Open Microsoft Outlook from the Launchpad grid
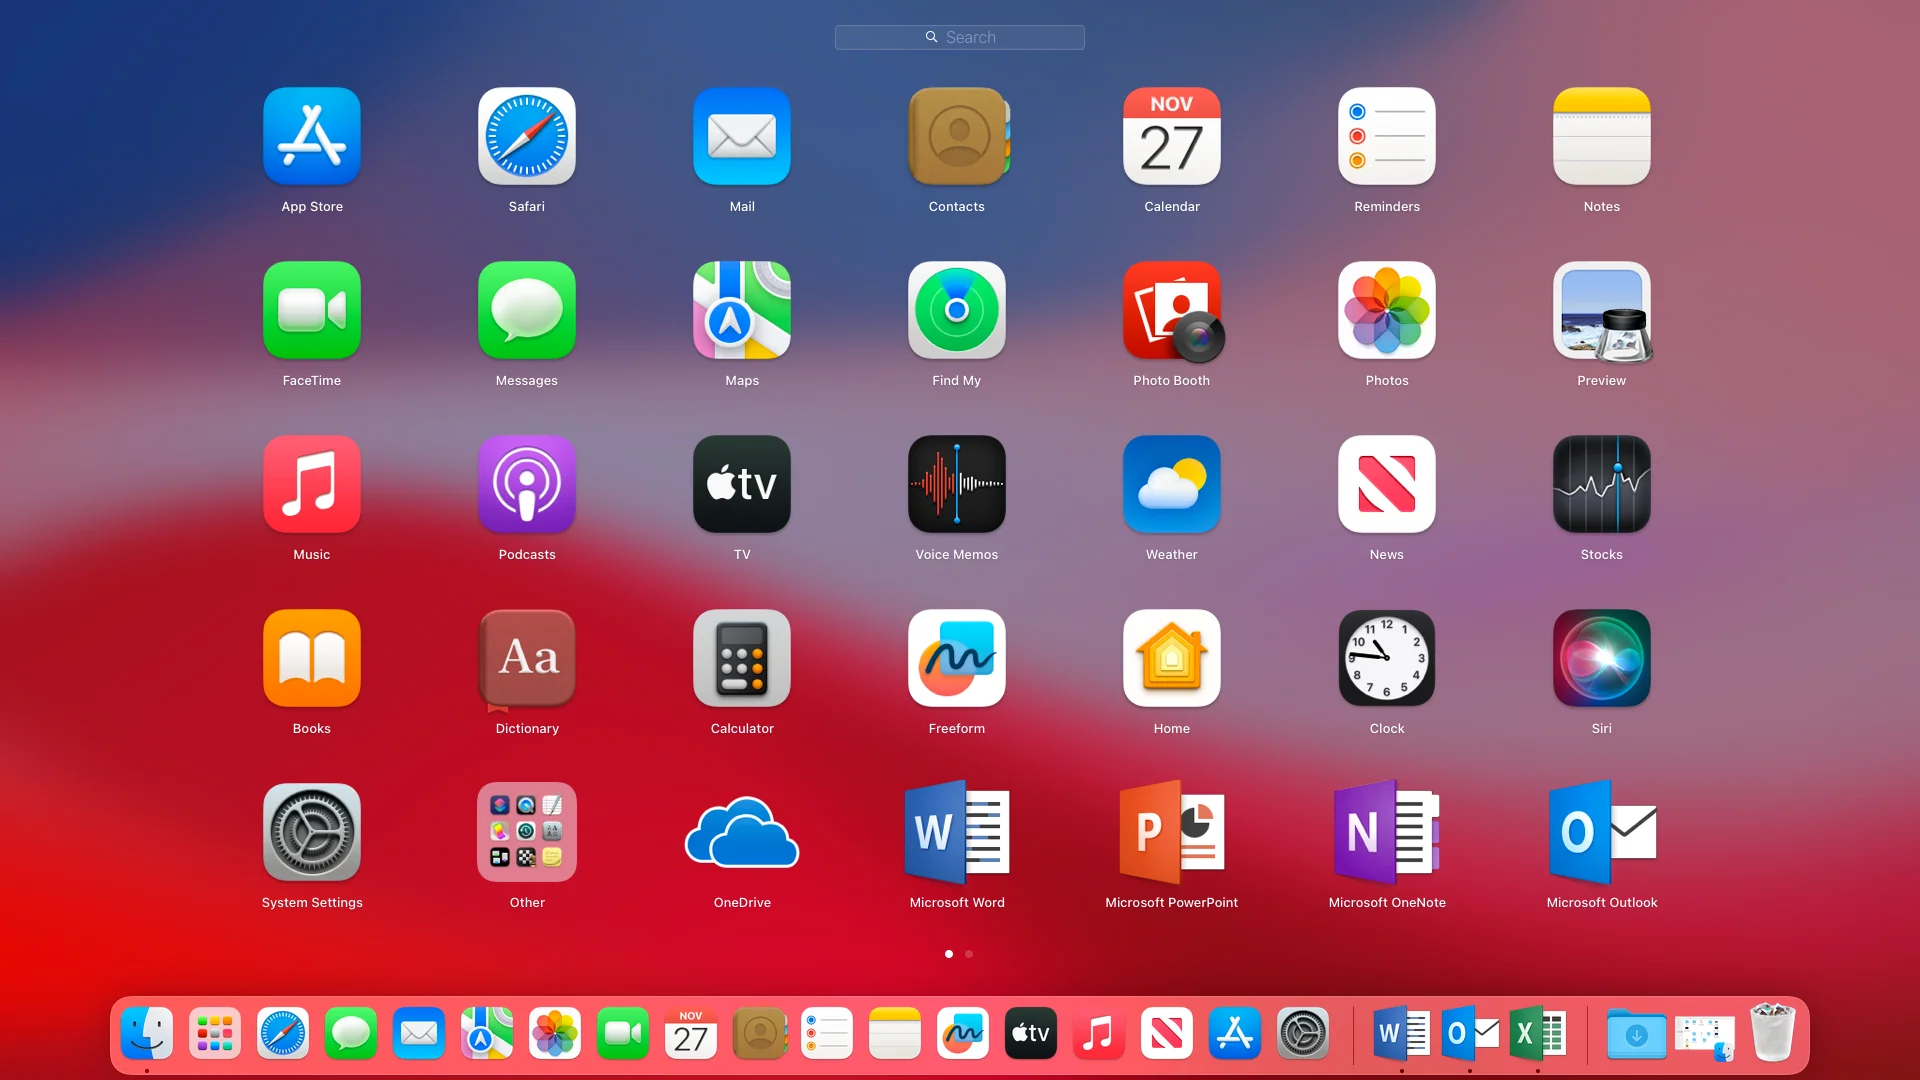The height and width of the screenshot is (1080, 1920). 1602,832
